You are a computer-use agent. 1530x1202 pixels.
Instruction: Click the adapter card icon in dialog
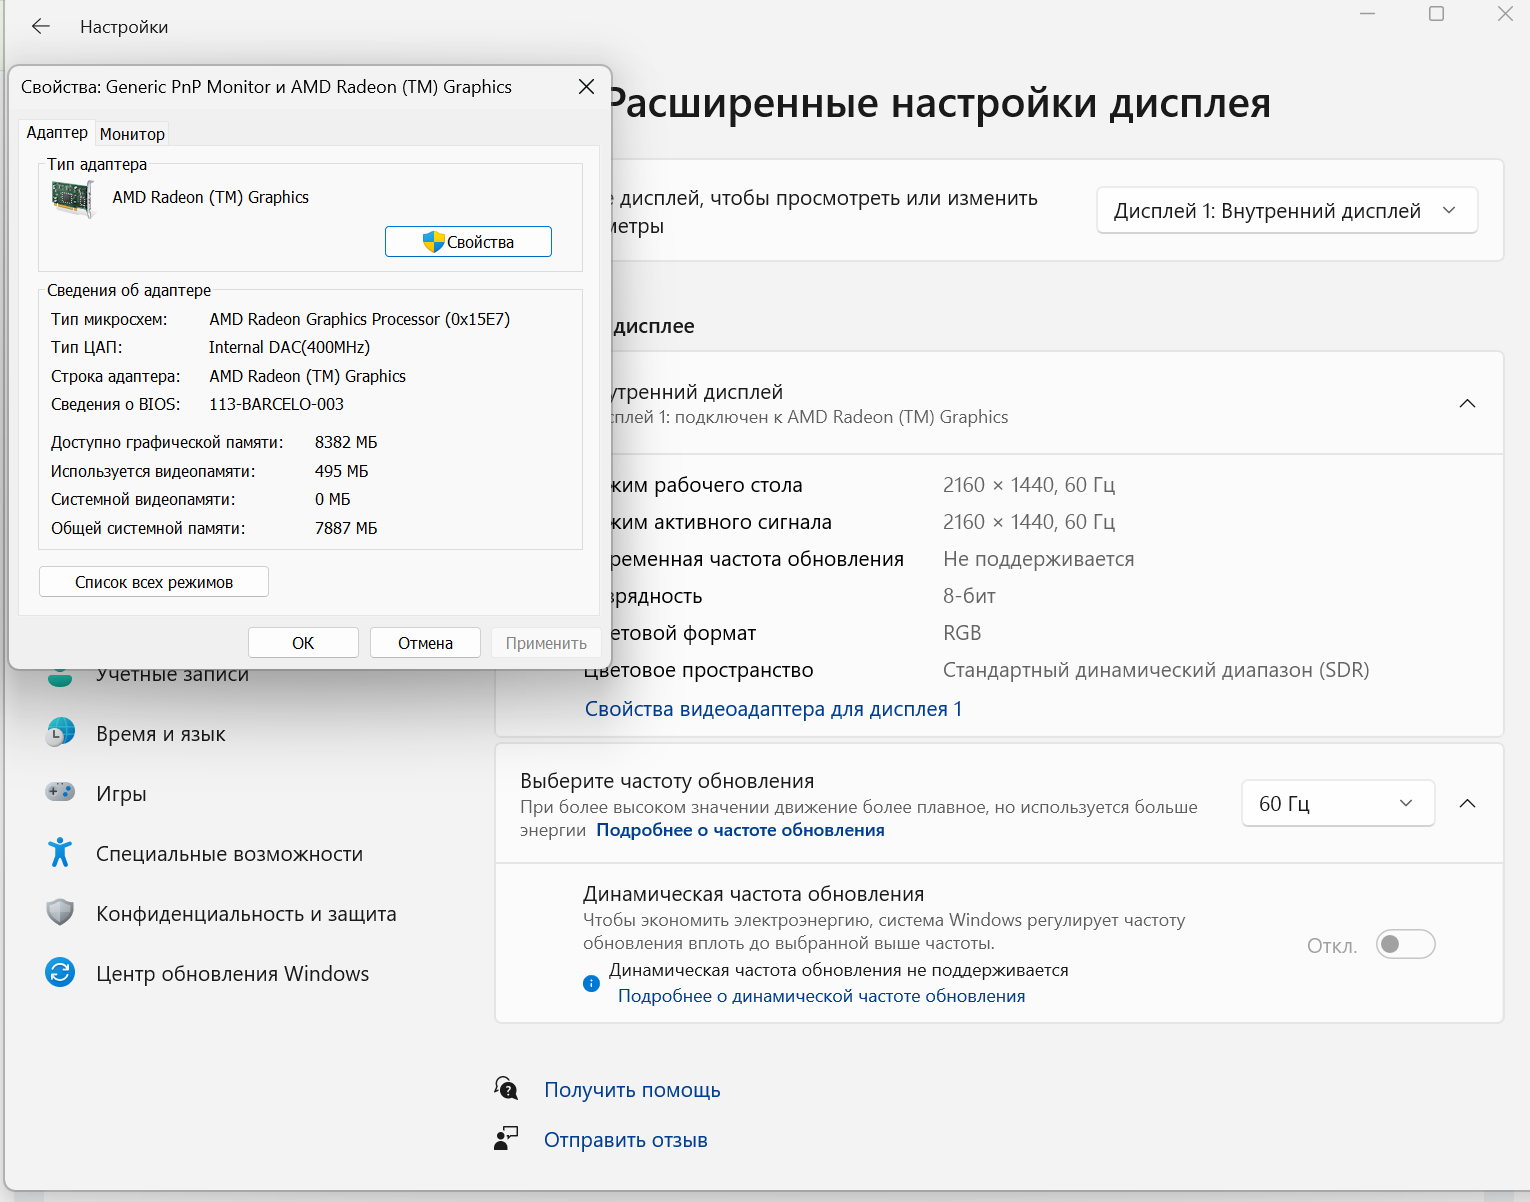click(x=72, y=198)
